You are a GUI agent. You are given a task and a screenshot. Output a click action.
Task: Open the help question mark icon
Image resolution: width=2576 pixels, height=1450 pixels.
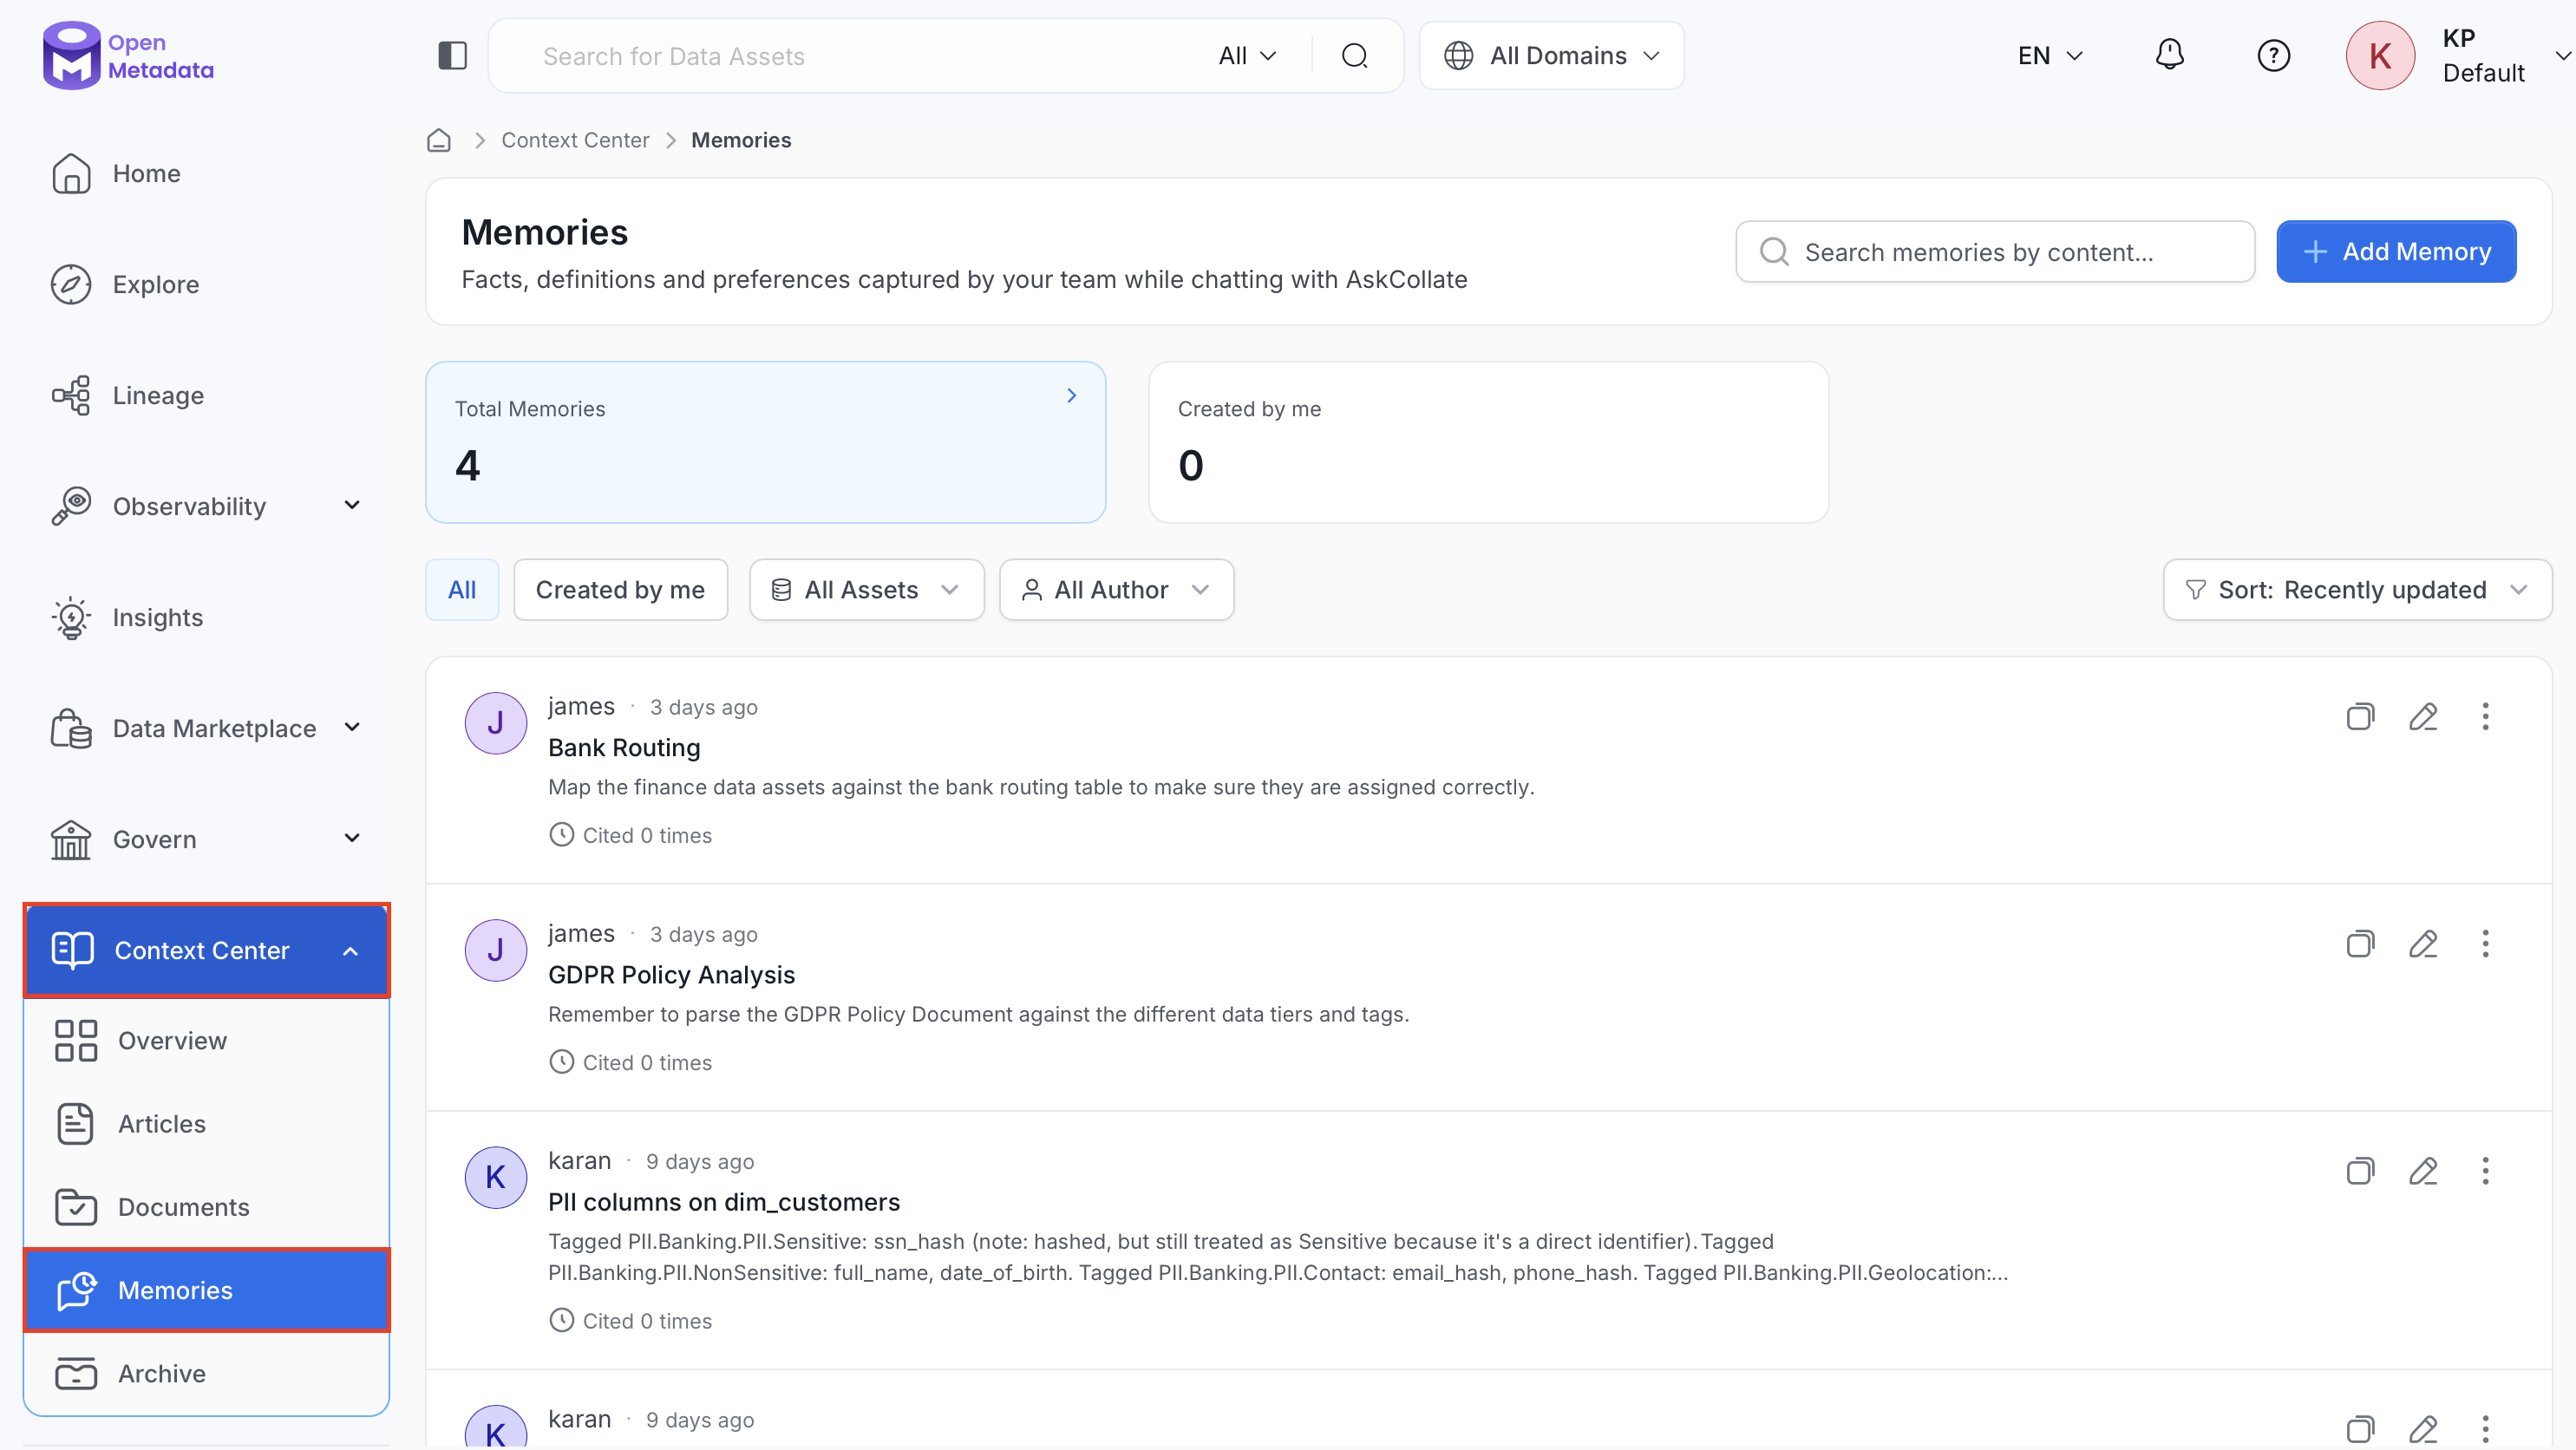point(2273,56)
